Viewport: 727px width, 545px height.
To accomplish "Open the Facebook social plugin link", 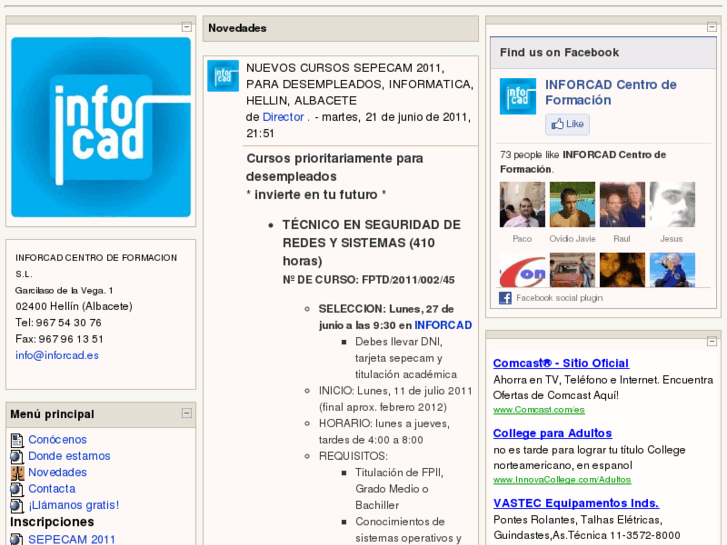I will tap(560, 298).
